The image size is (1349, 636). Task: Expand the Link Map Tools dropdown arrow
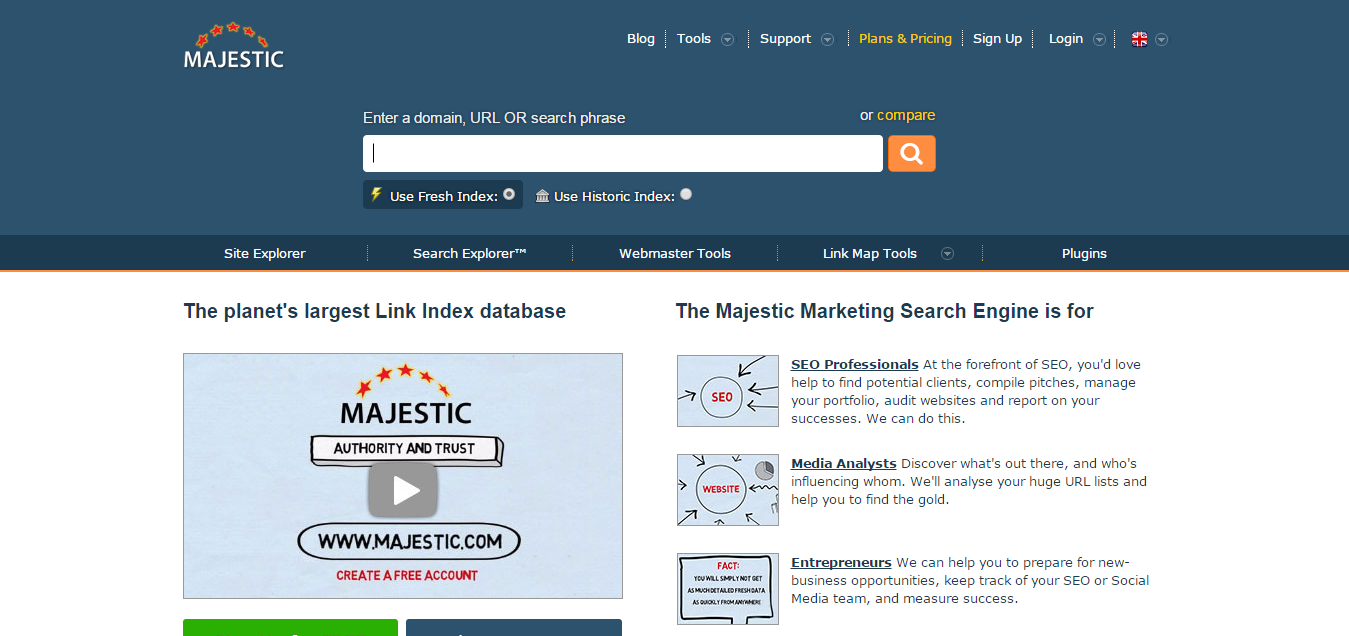[x=947, y=254]
